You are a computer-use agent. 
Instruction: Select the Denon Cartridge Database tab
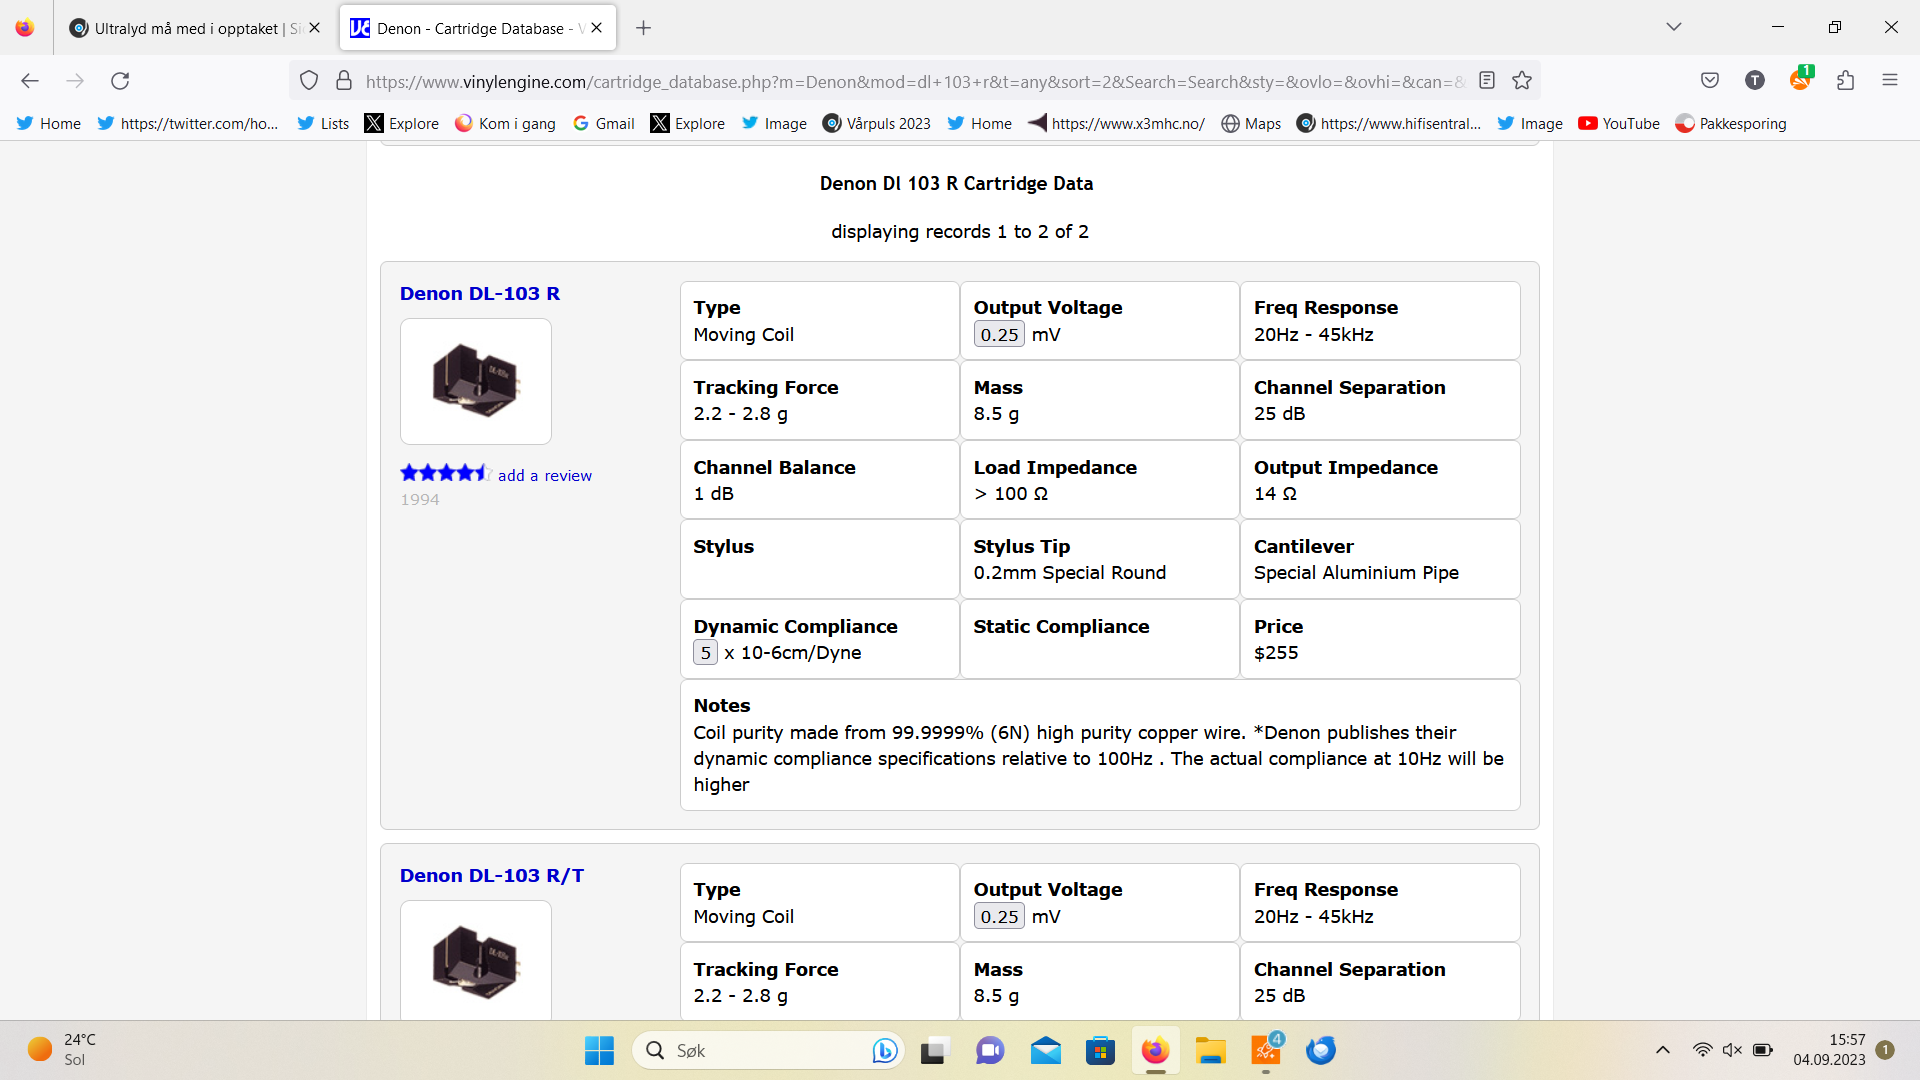coord(478,28)
